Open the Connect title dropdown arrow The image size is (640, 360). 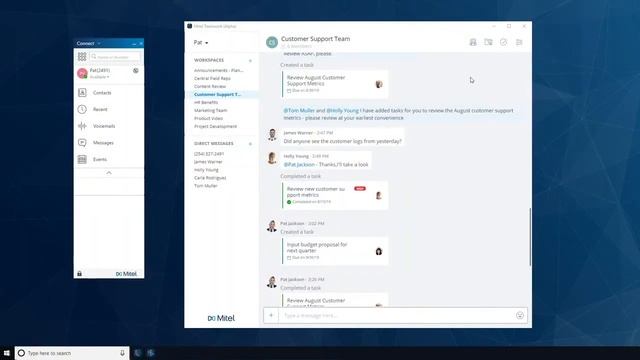99,43
